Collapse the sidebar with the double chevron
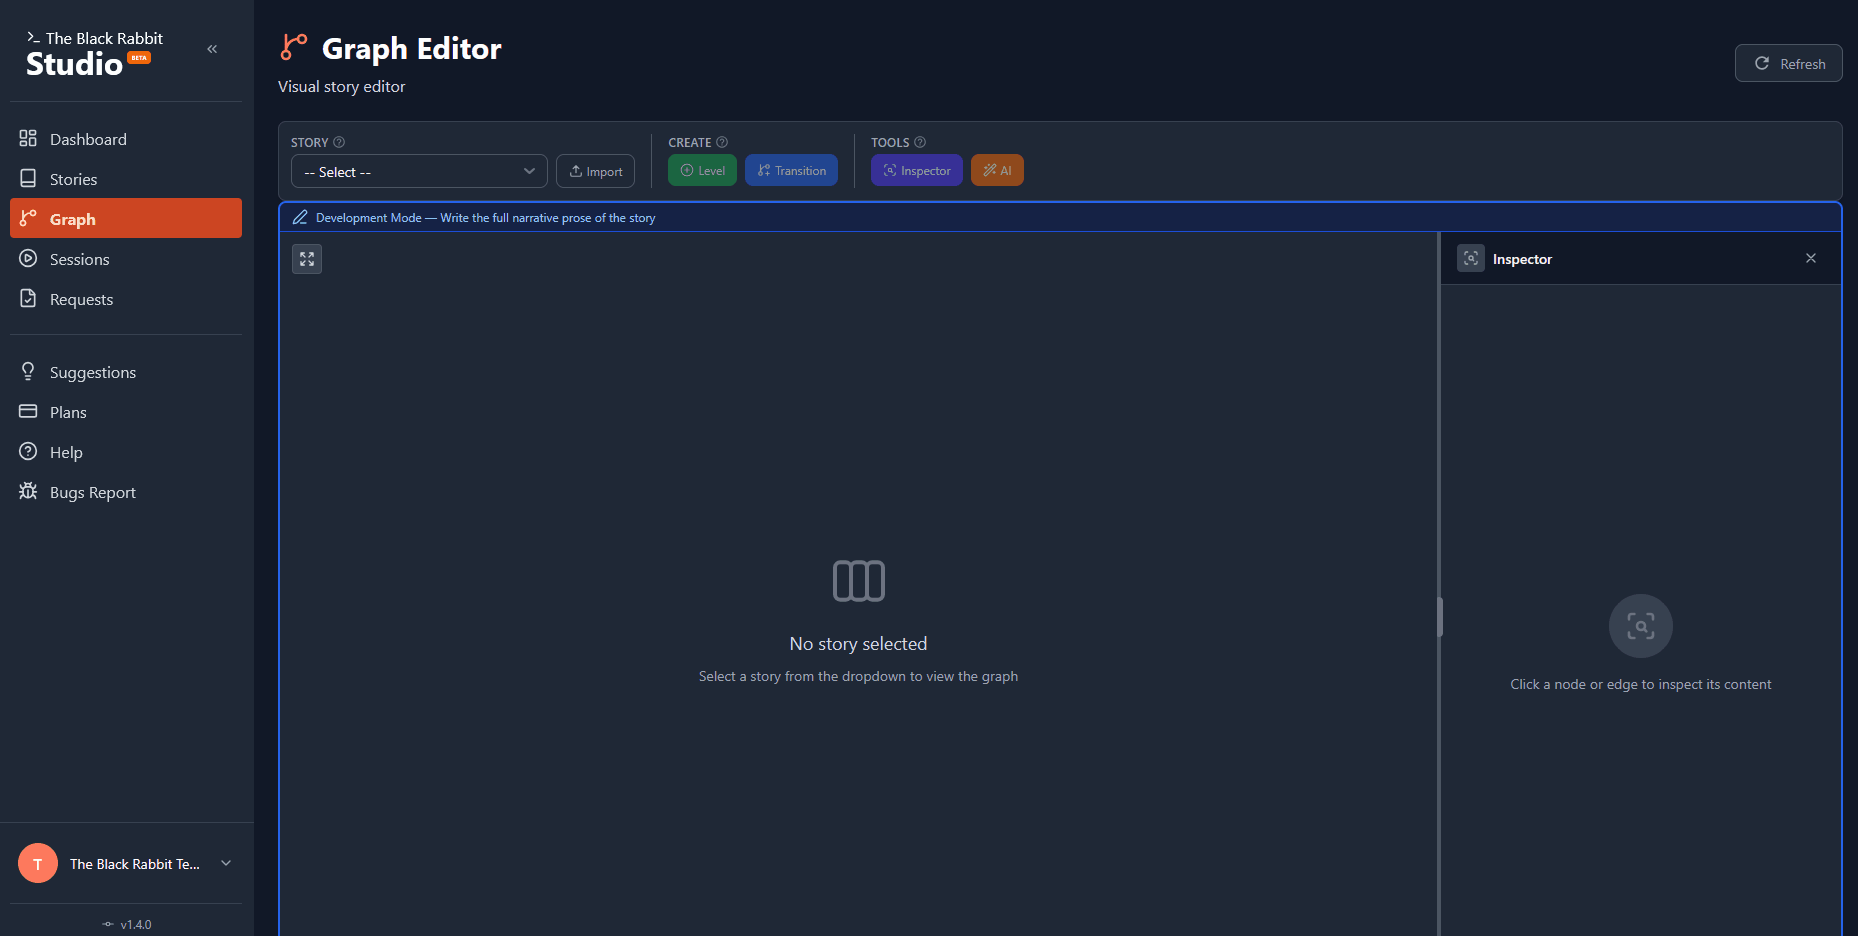 (212, 49)
